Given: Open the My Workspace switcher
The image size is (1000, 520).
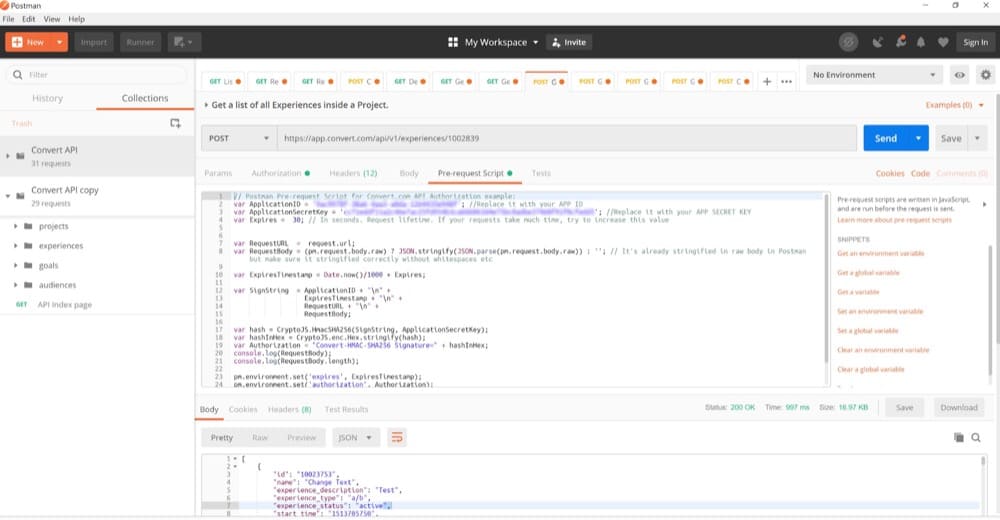Looking at the screenshot, I should tap(493, 42).
